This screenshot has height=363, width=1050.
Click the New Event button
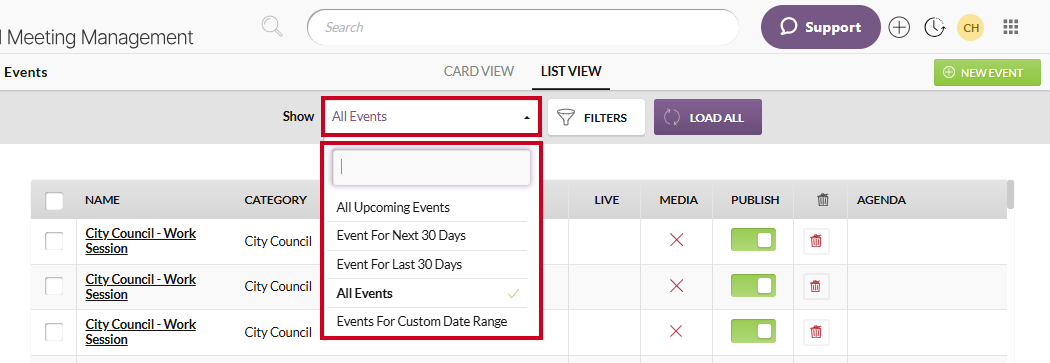987,72
